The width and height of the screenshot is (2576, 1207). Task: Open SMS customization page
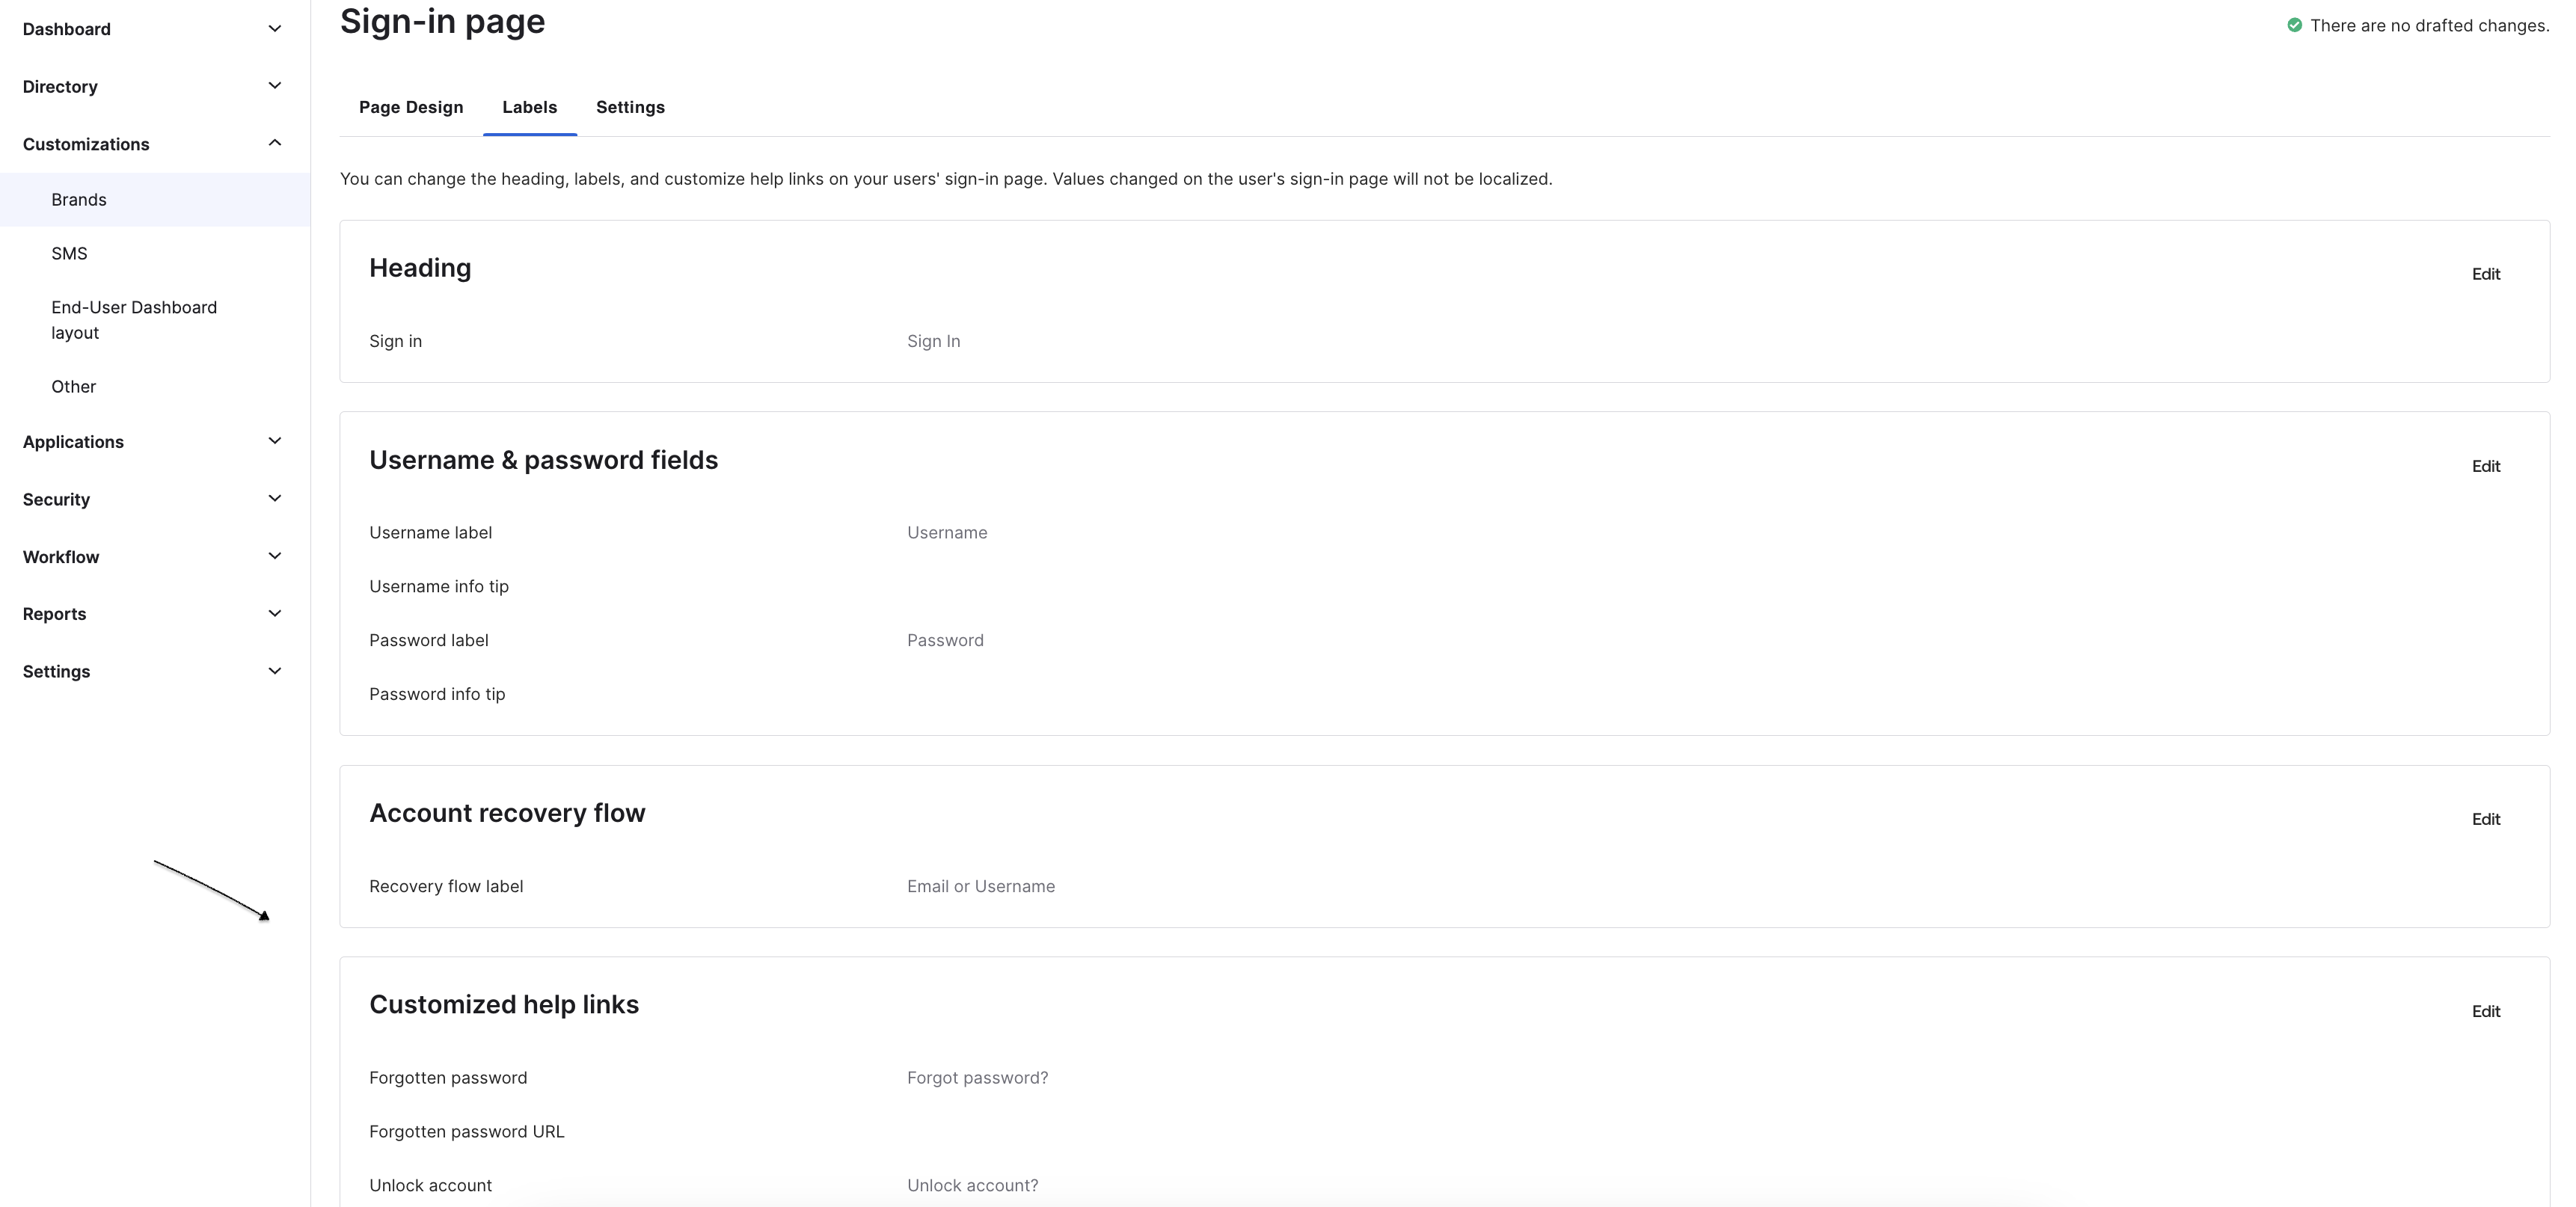click(x=69, y=254)
